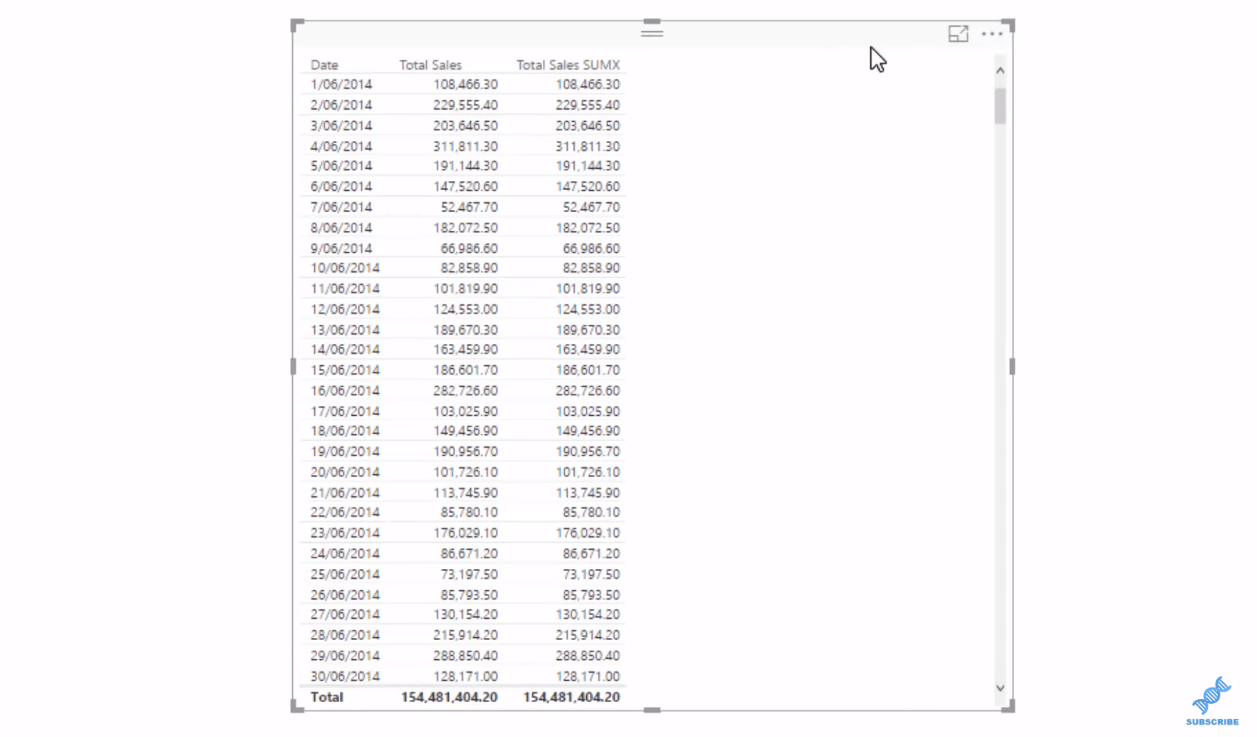Viewport: 1257px width, 737px height.
Task: Sort by the Total Sales SUMX column header
Action: 568,65
